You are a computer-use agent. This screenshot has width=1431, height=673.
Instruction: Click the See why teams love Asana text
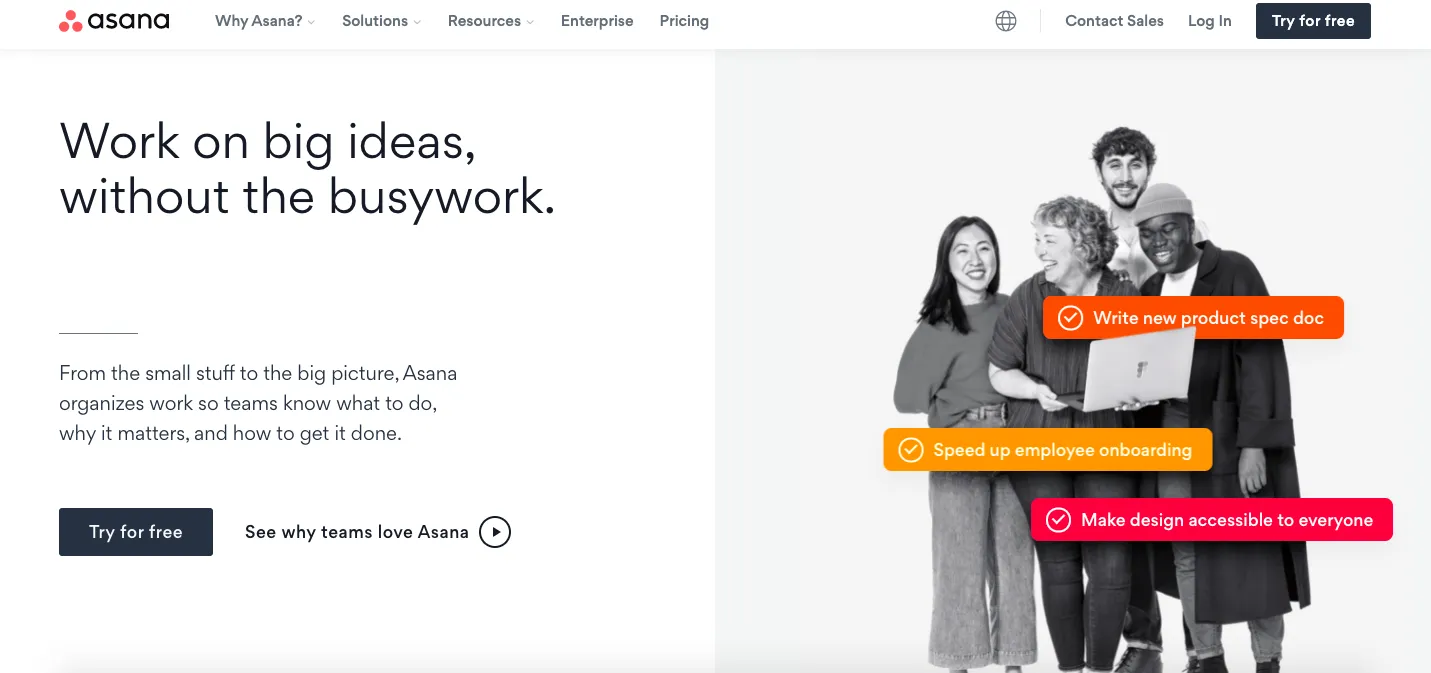(357, 532)
